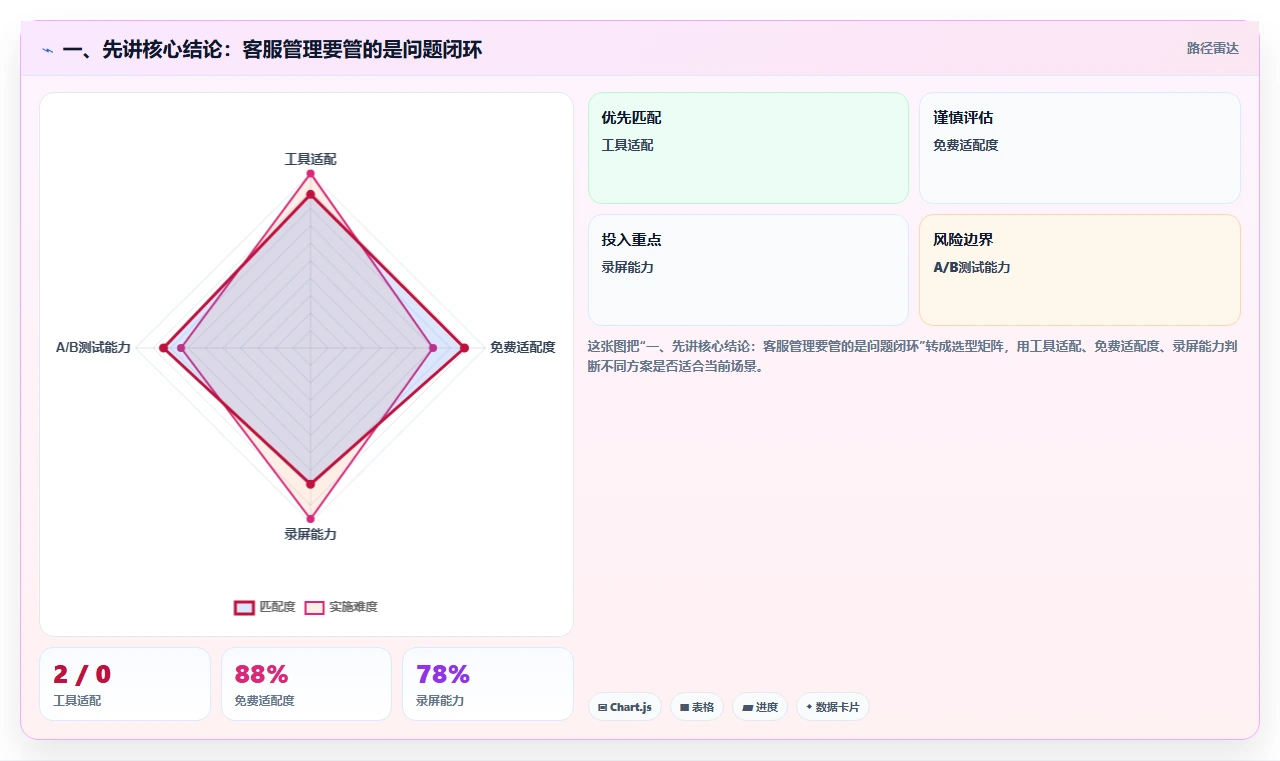Image resolution: width=1280 pixels, height=761 pixels.
Task: Click the 免费适配度 axis label on the radar
Action: coord(522,347)
